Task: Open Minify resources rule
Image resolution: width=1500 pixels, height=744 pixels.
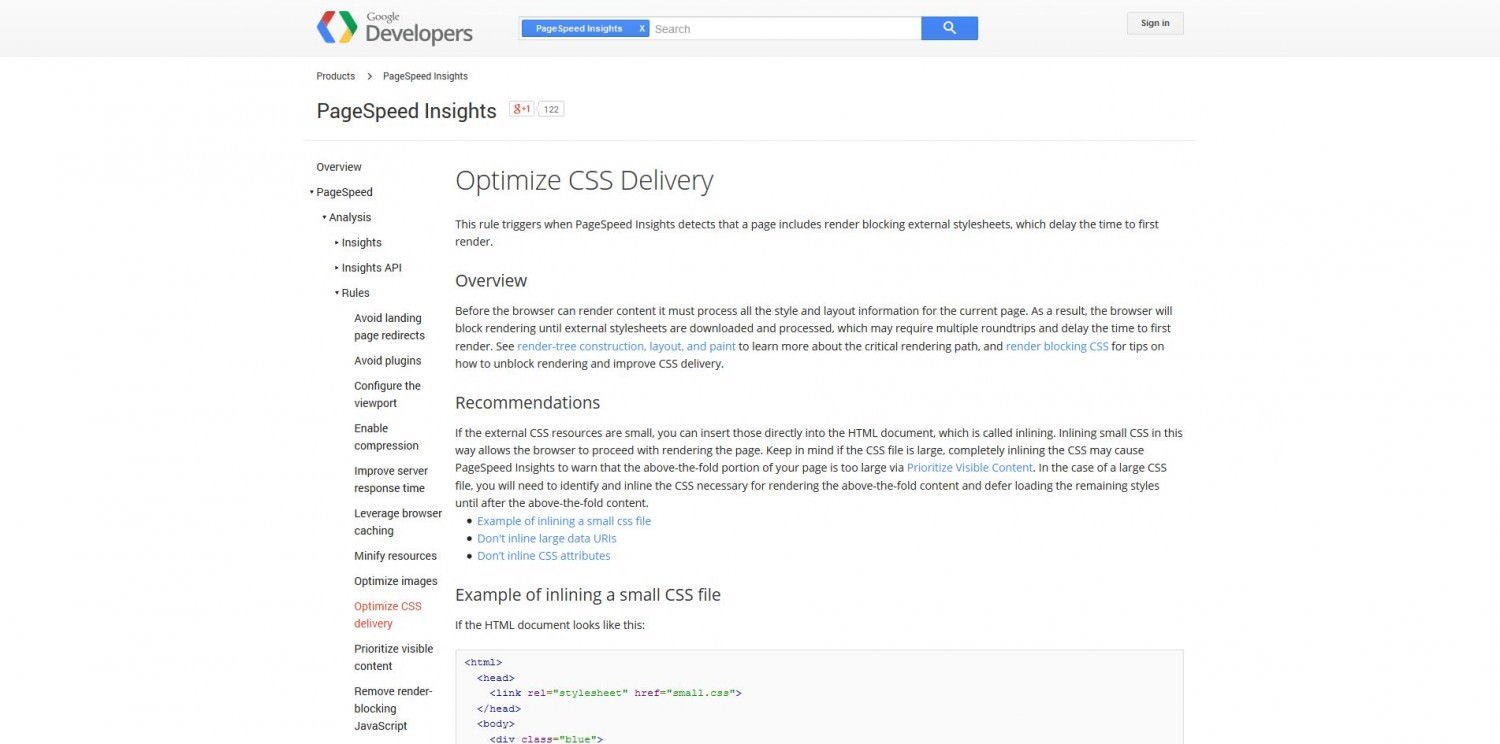Action: [396, 556]
